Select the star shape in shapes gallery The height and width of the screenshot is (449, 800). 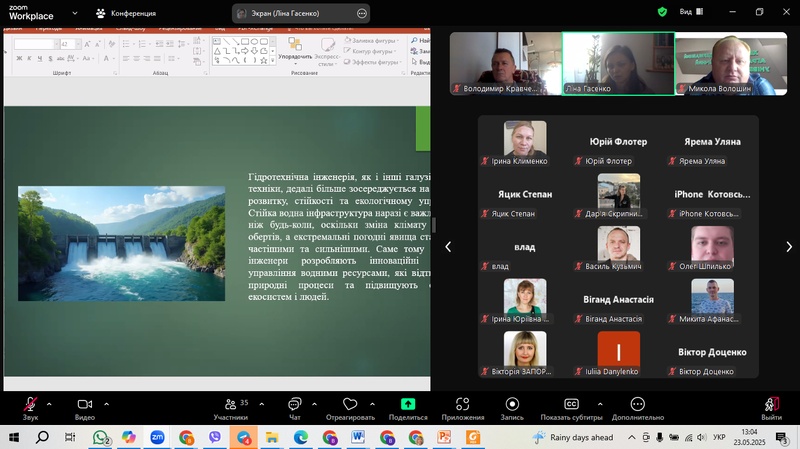[264, 60]
